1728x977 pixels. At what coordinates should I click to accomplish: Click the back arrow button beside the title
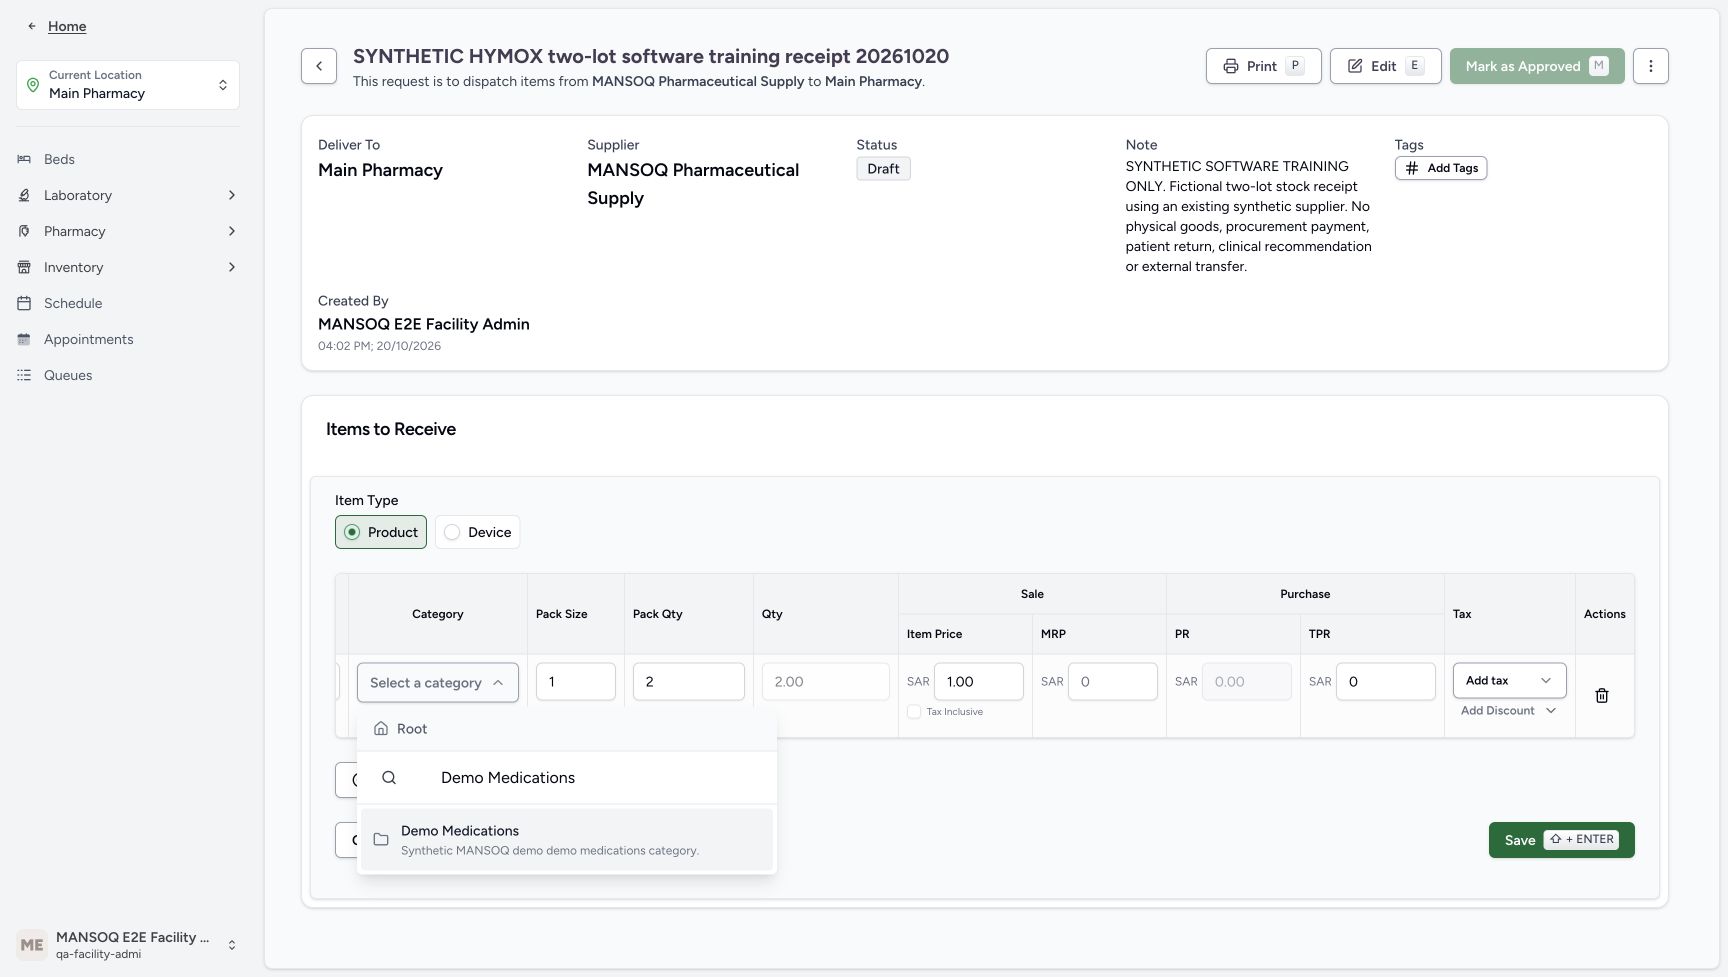click(319, 66)
